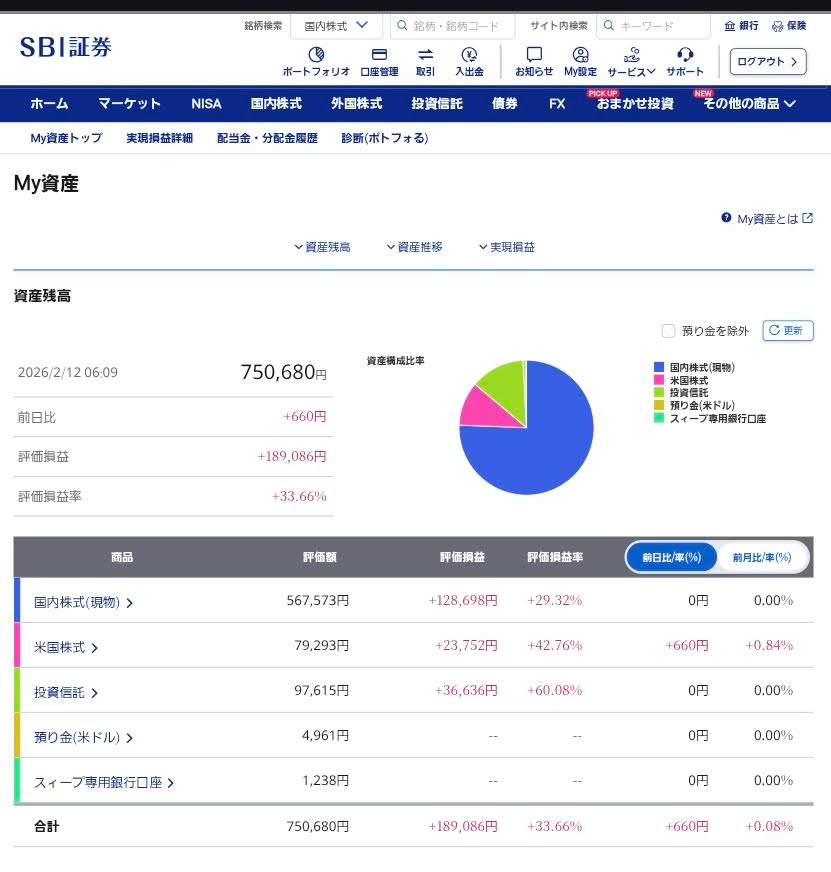This screenshot has width=831, height=872.
Task: Click the ログアウト button
Action: click(x=767, y=61)
